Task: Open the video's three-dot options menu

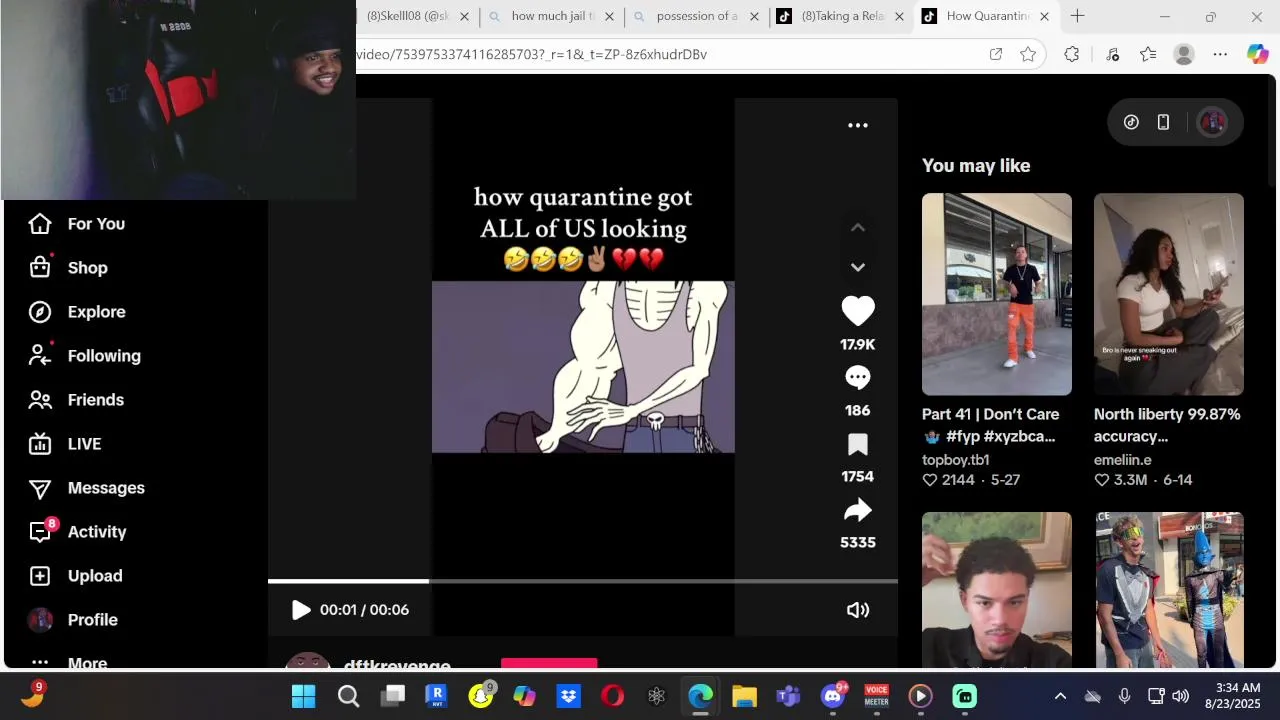Action: 858,125
